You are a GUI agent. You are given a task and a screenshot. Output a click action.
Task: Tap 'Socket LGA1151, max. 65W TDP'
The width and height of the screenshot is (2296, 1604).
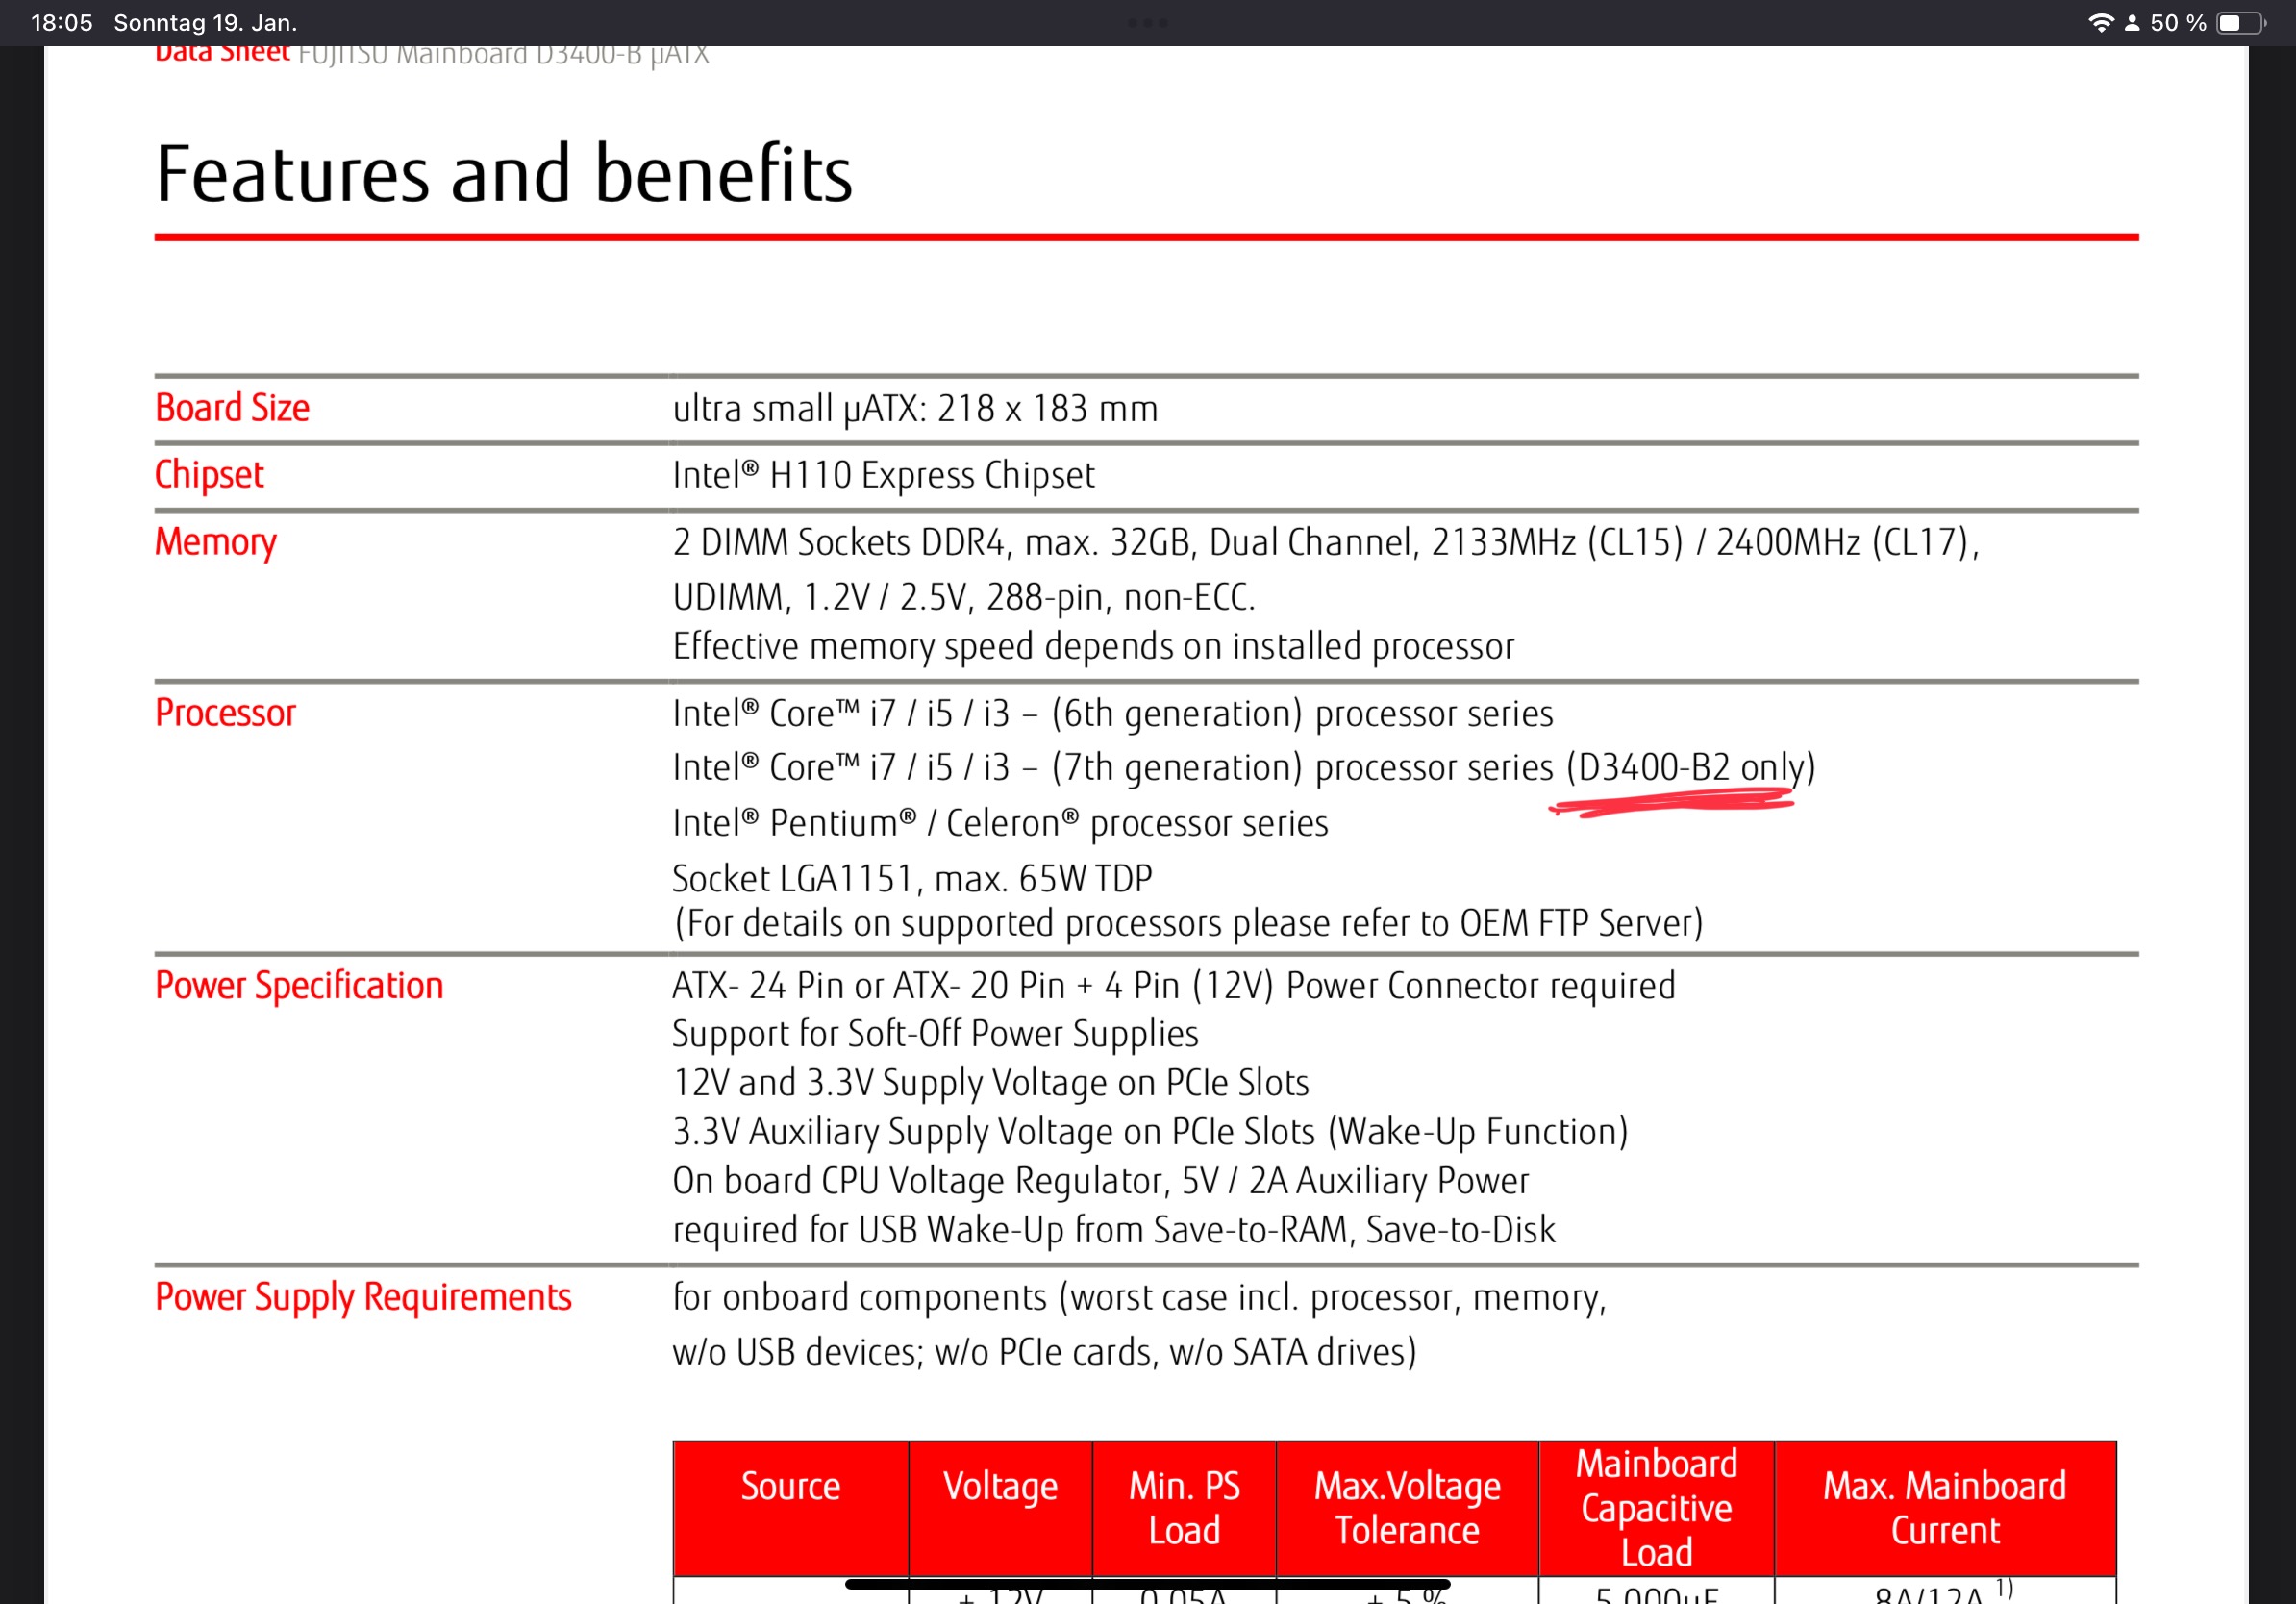[912, 879]
